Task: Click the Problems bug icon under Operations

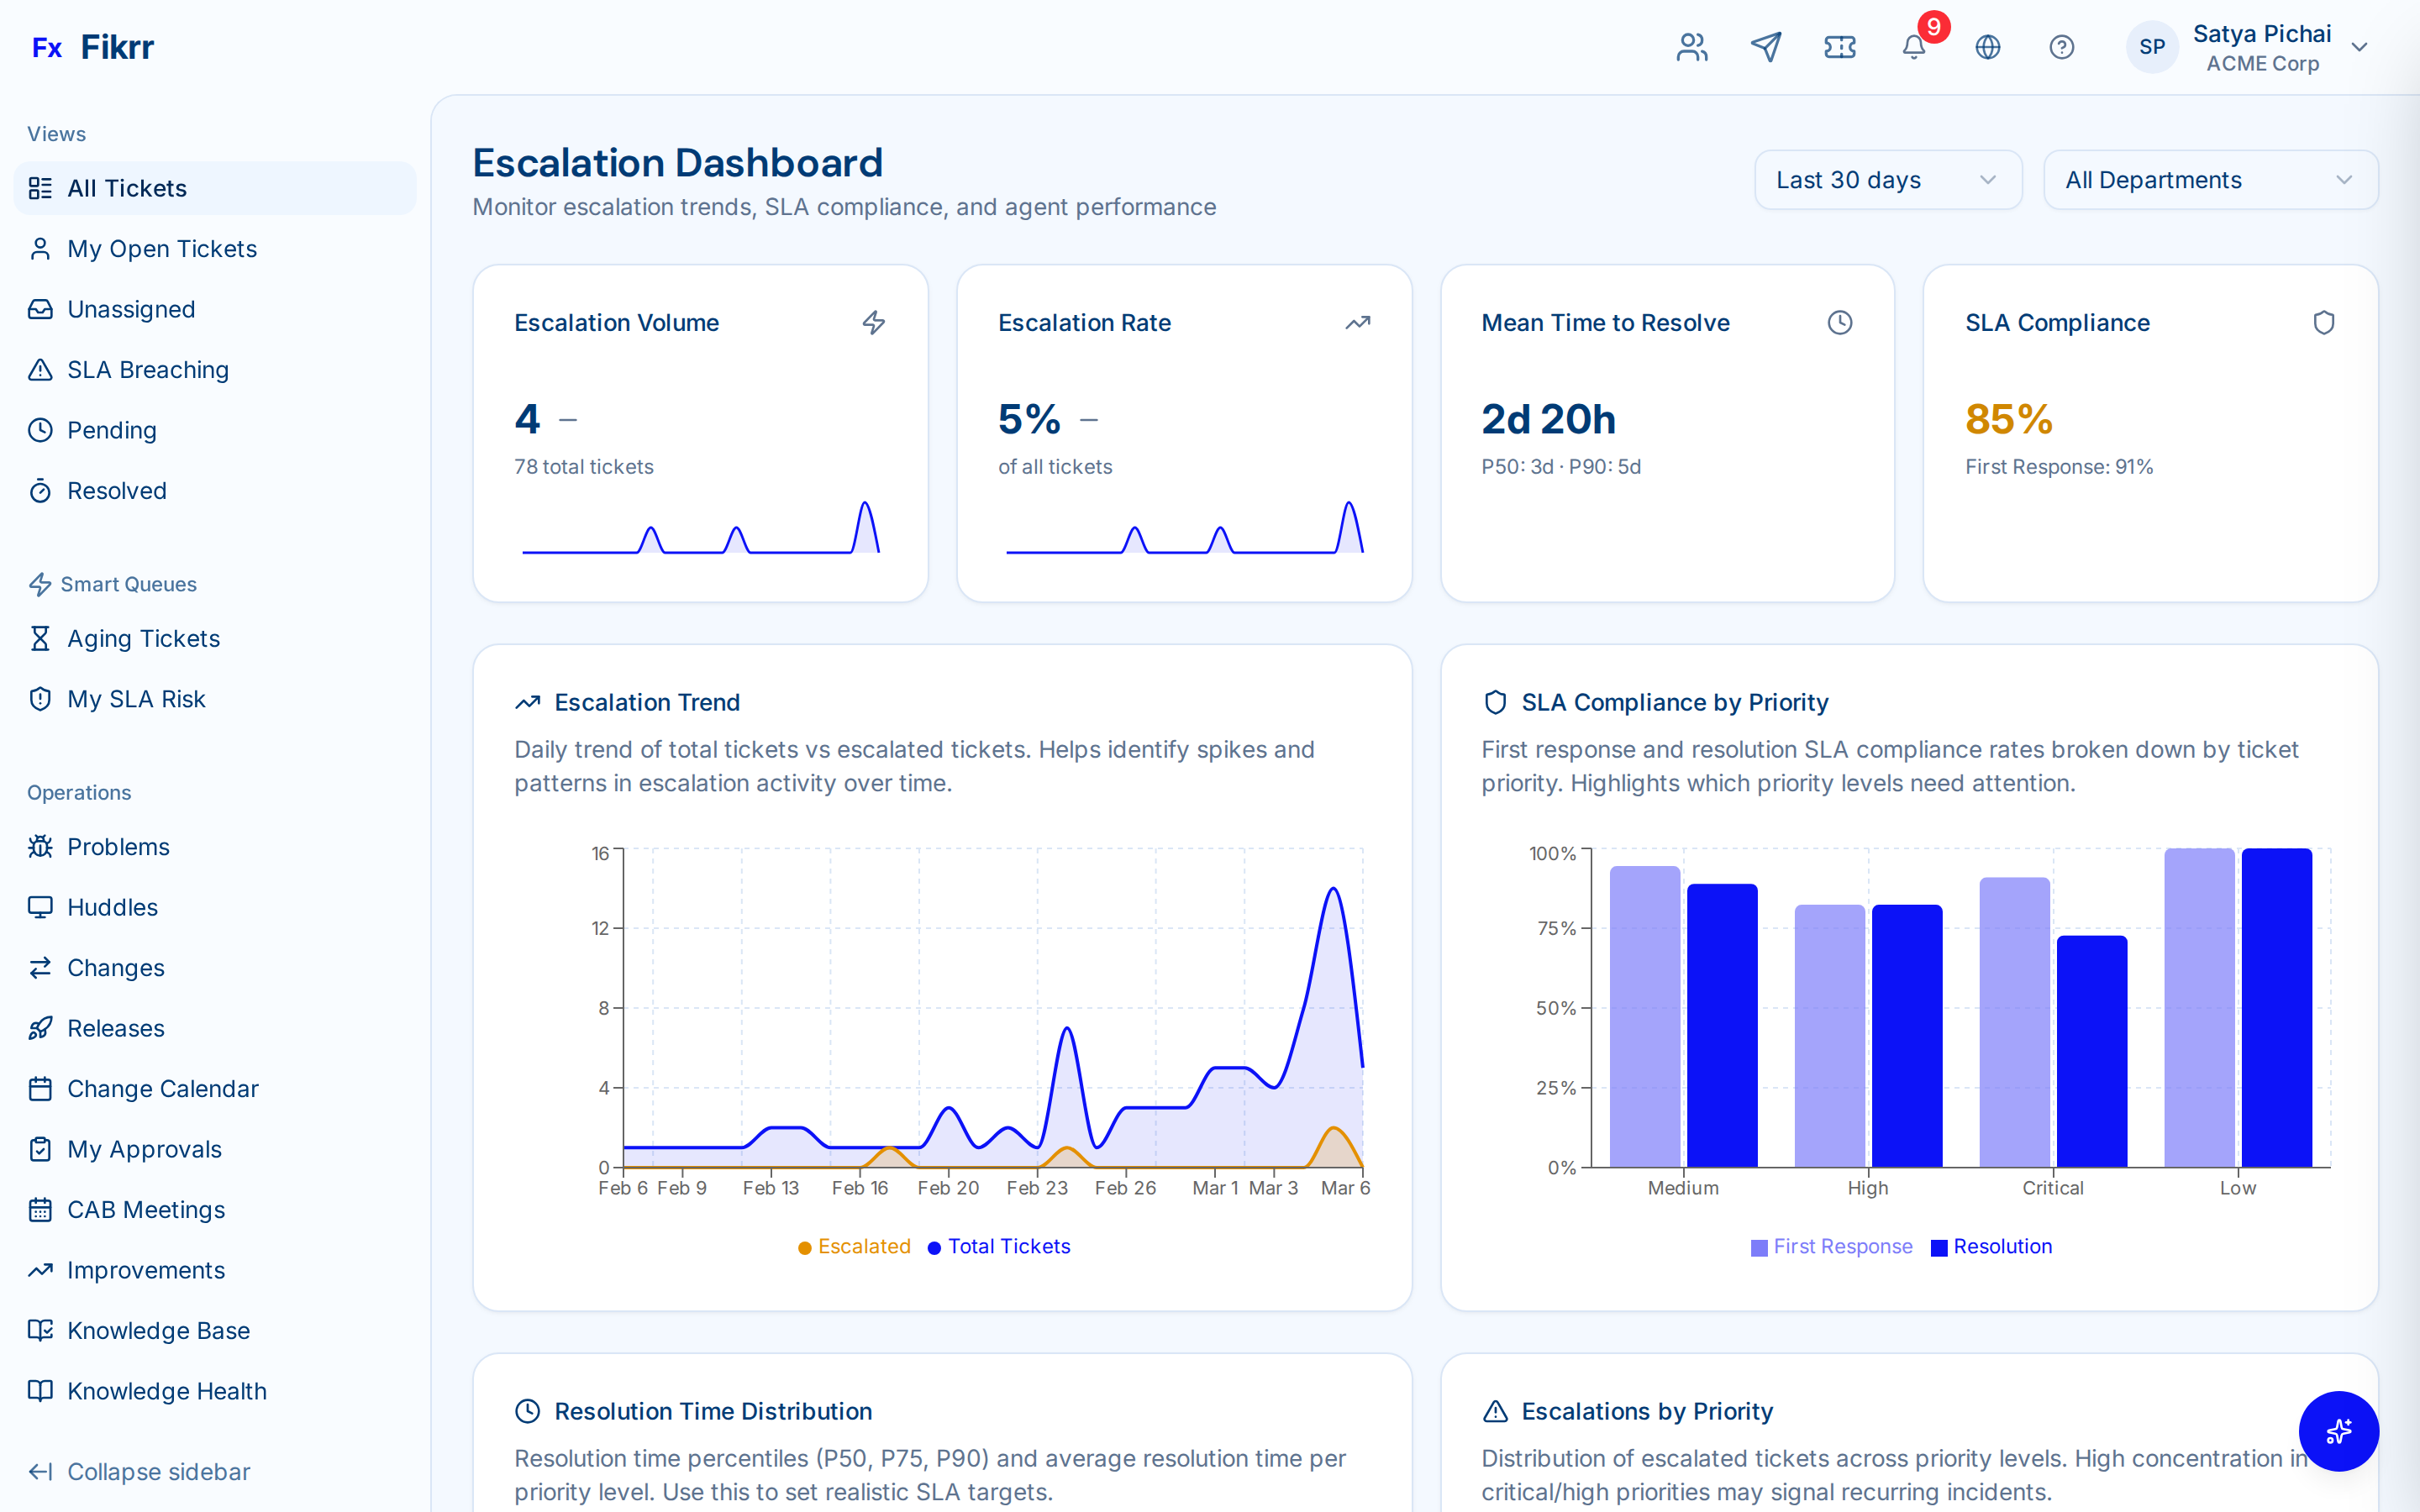Action: click(40, 846)
